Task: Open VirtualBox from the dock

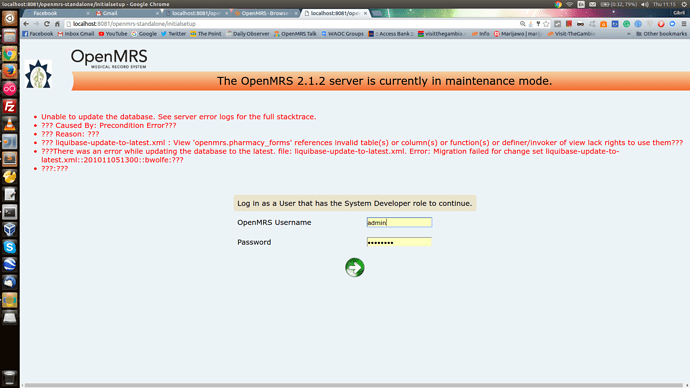Action: click(x=10, y=230)
